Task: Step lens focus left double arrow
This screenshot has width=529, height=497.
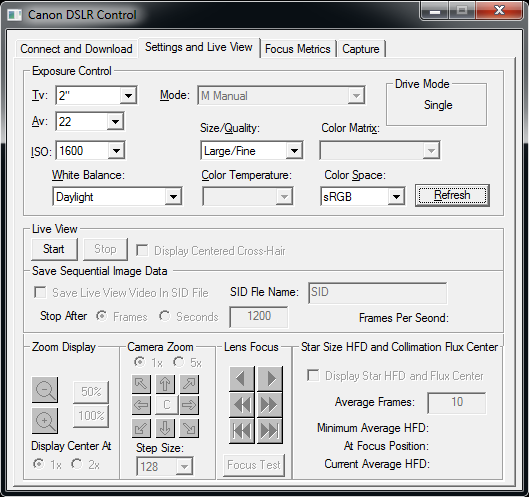Action: pos(242,405)
